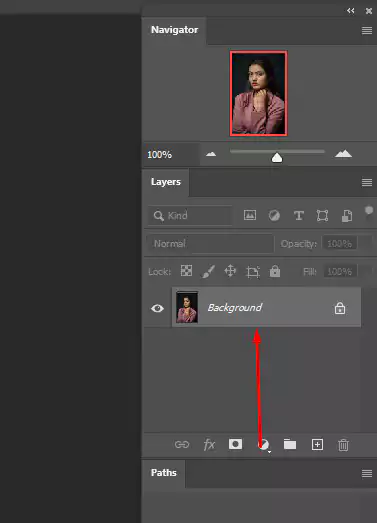
Task: Add a layer style with fx icon
Action: point(209,445)
